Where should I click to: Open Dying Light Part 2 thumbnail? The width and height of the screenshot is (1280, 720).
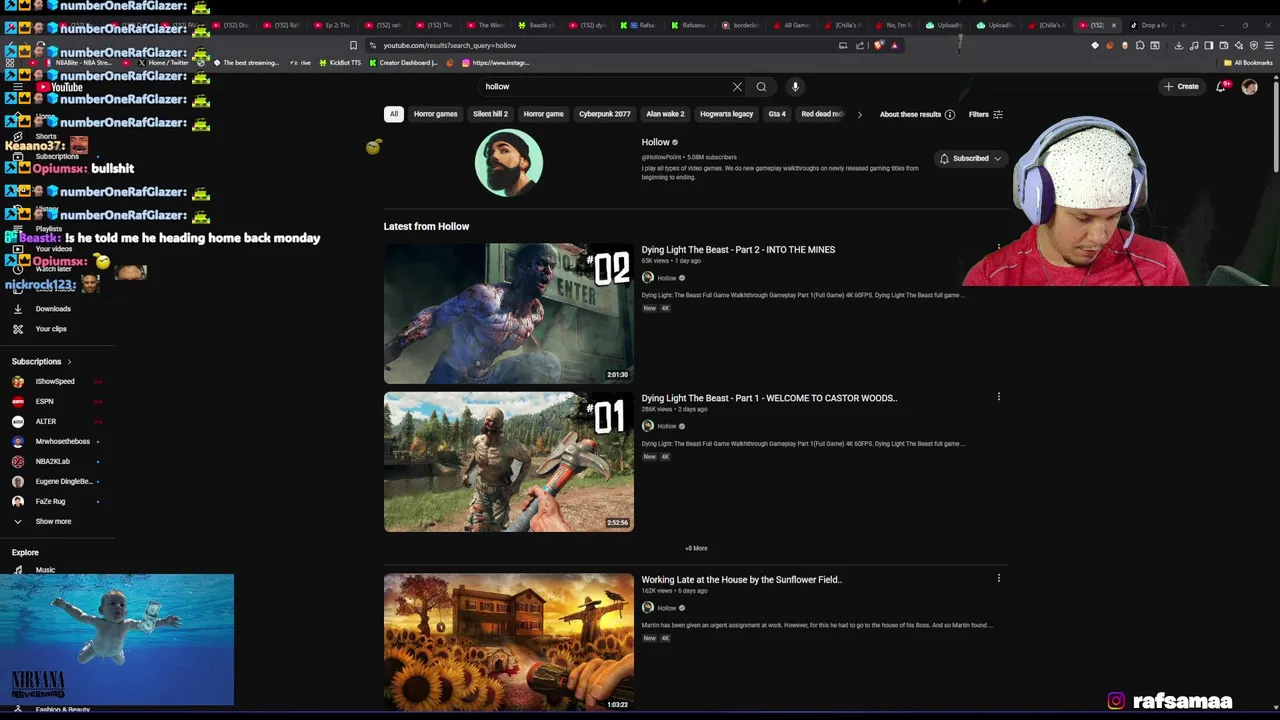[x=509, y=314]
